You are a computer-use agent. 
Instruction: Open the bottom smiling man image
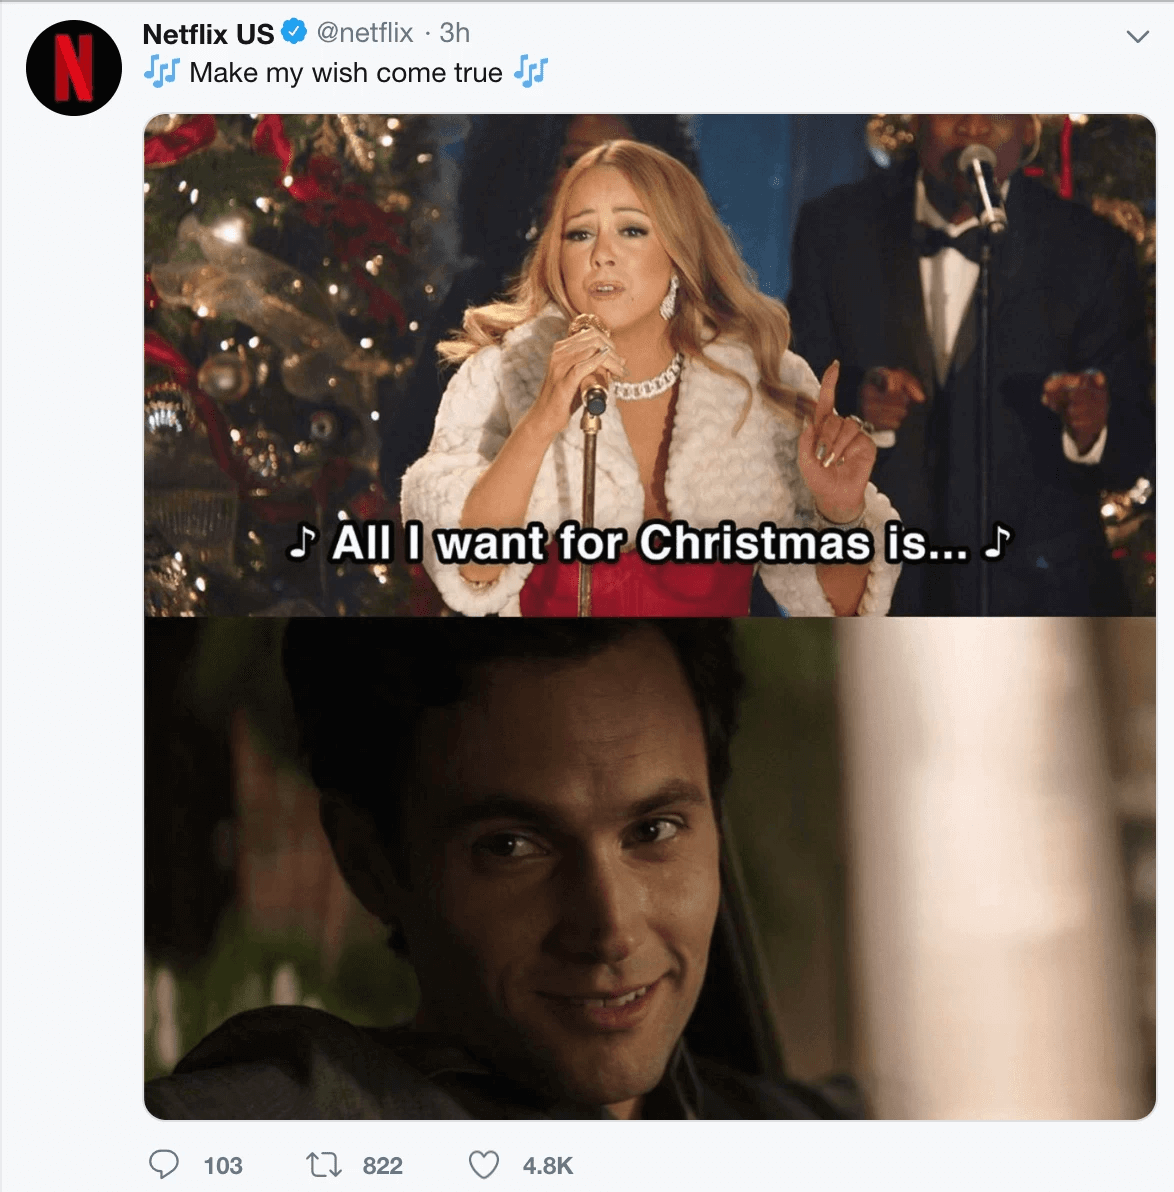pyautogui.click(x=649, y=868)
